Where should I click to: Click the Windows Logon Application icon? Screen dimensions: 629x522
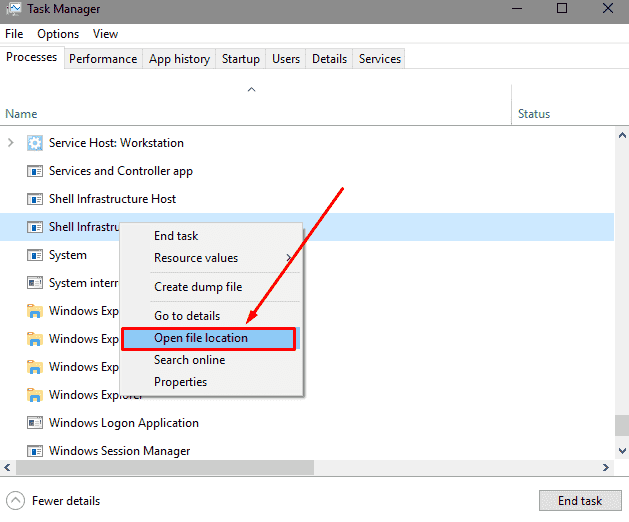(35, 423)
